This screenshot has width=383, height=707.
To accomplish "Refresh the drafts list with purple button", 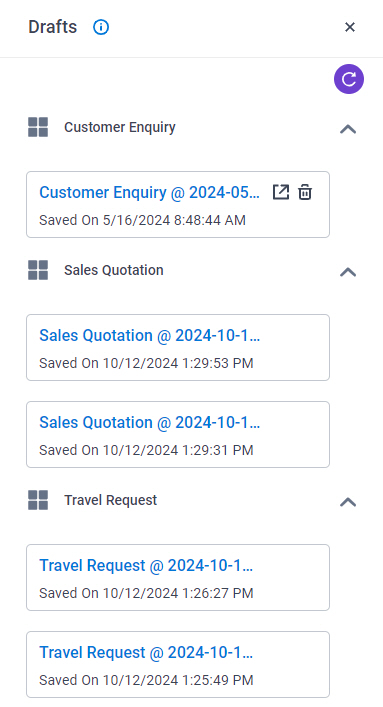I will click(349, 79).
